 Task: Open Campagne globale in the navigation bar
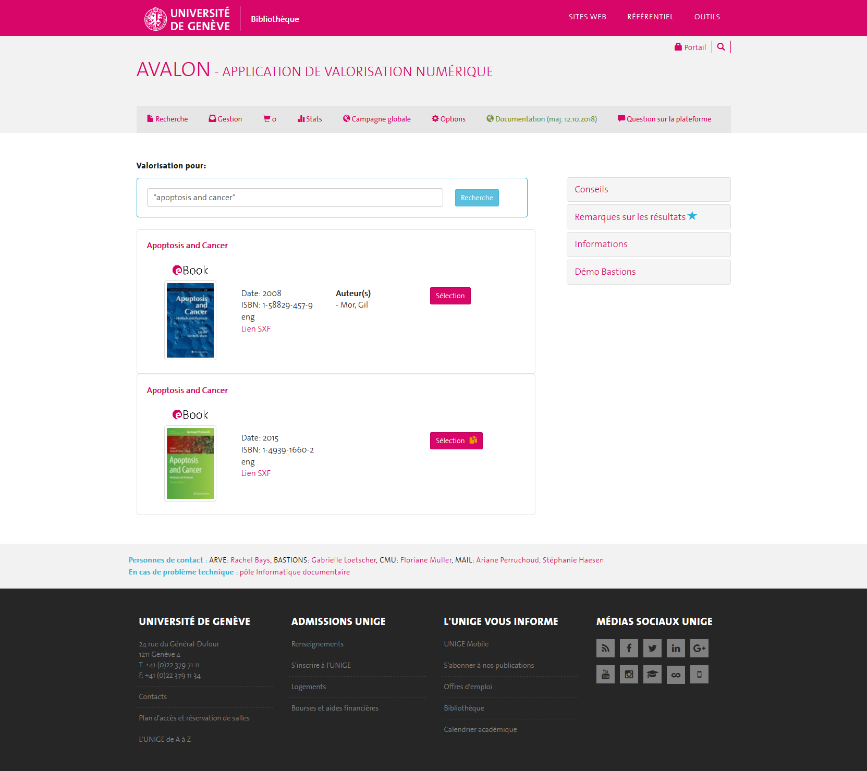tap(377, 119)
